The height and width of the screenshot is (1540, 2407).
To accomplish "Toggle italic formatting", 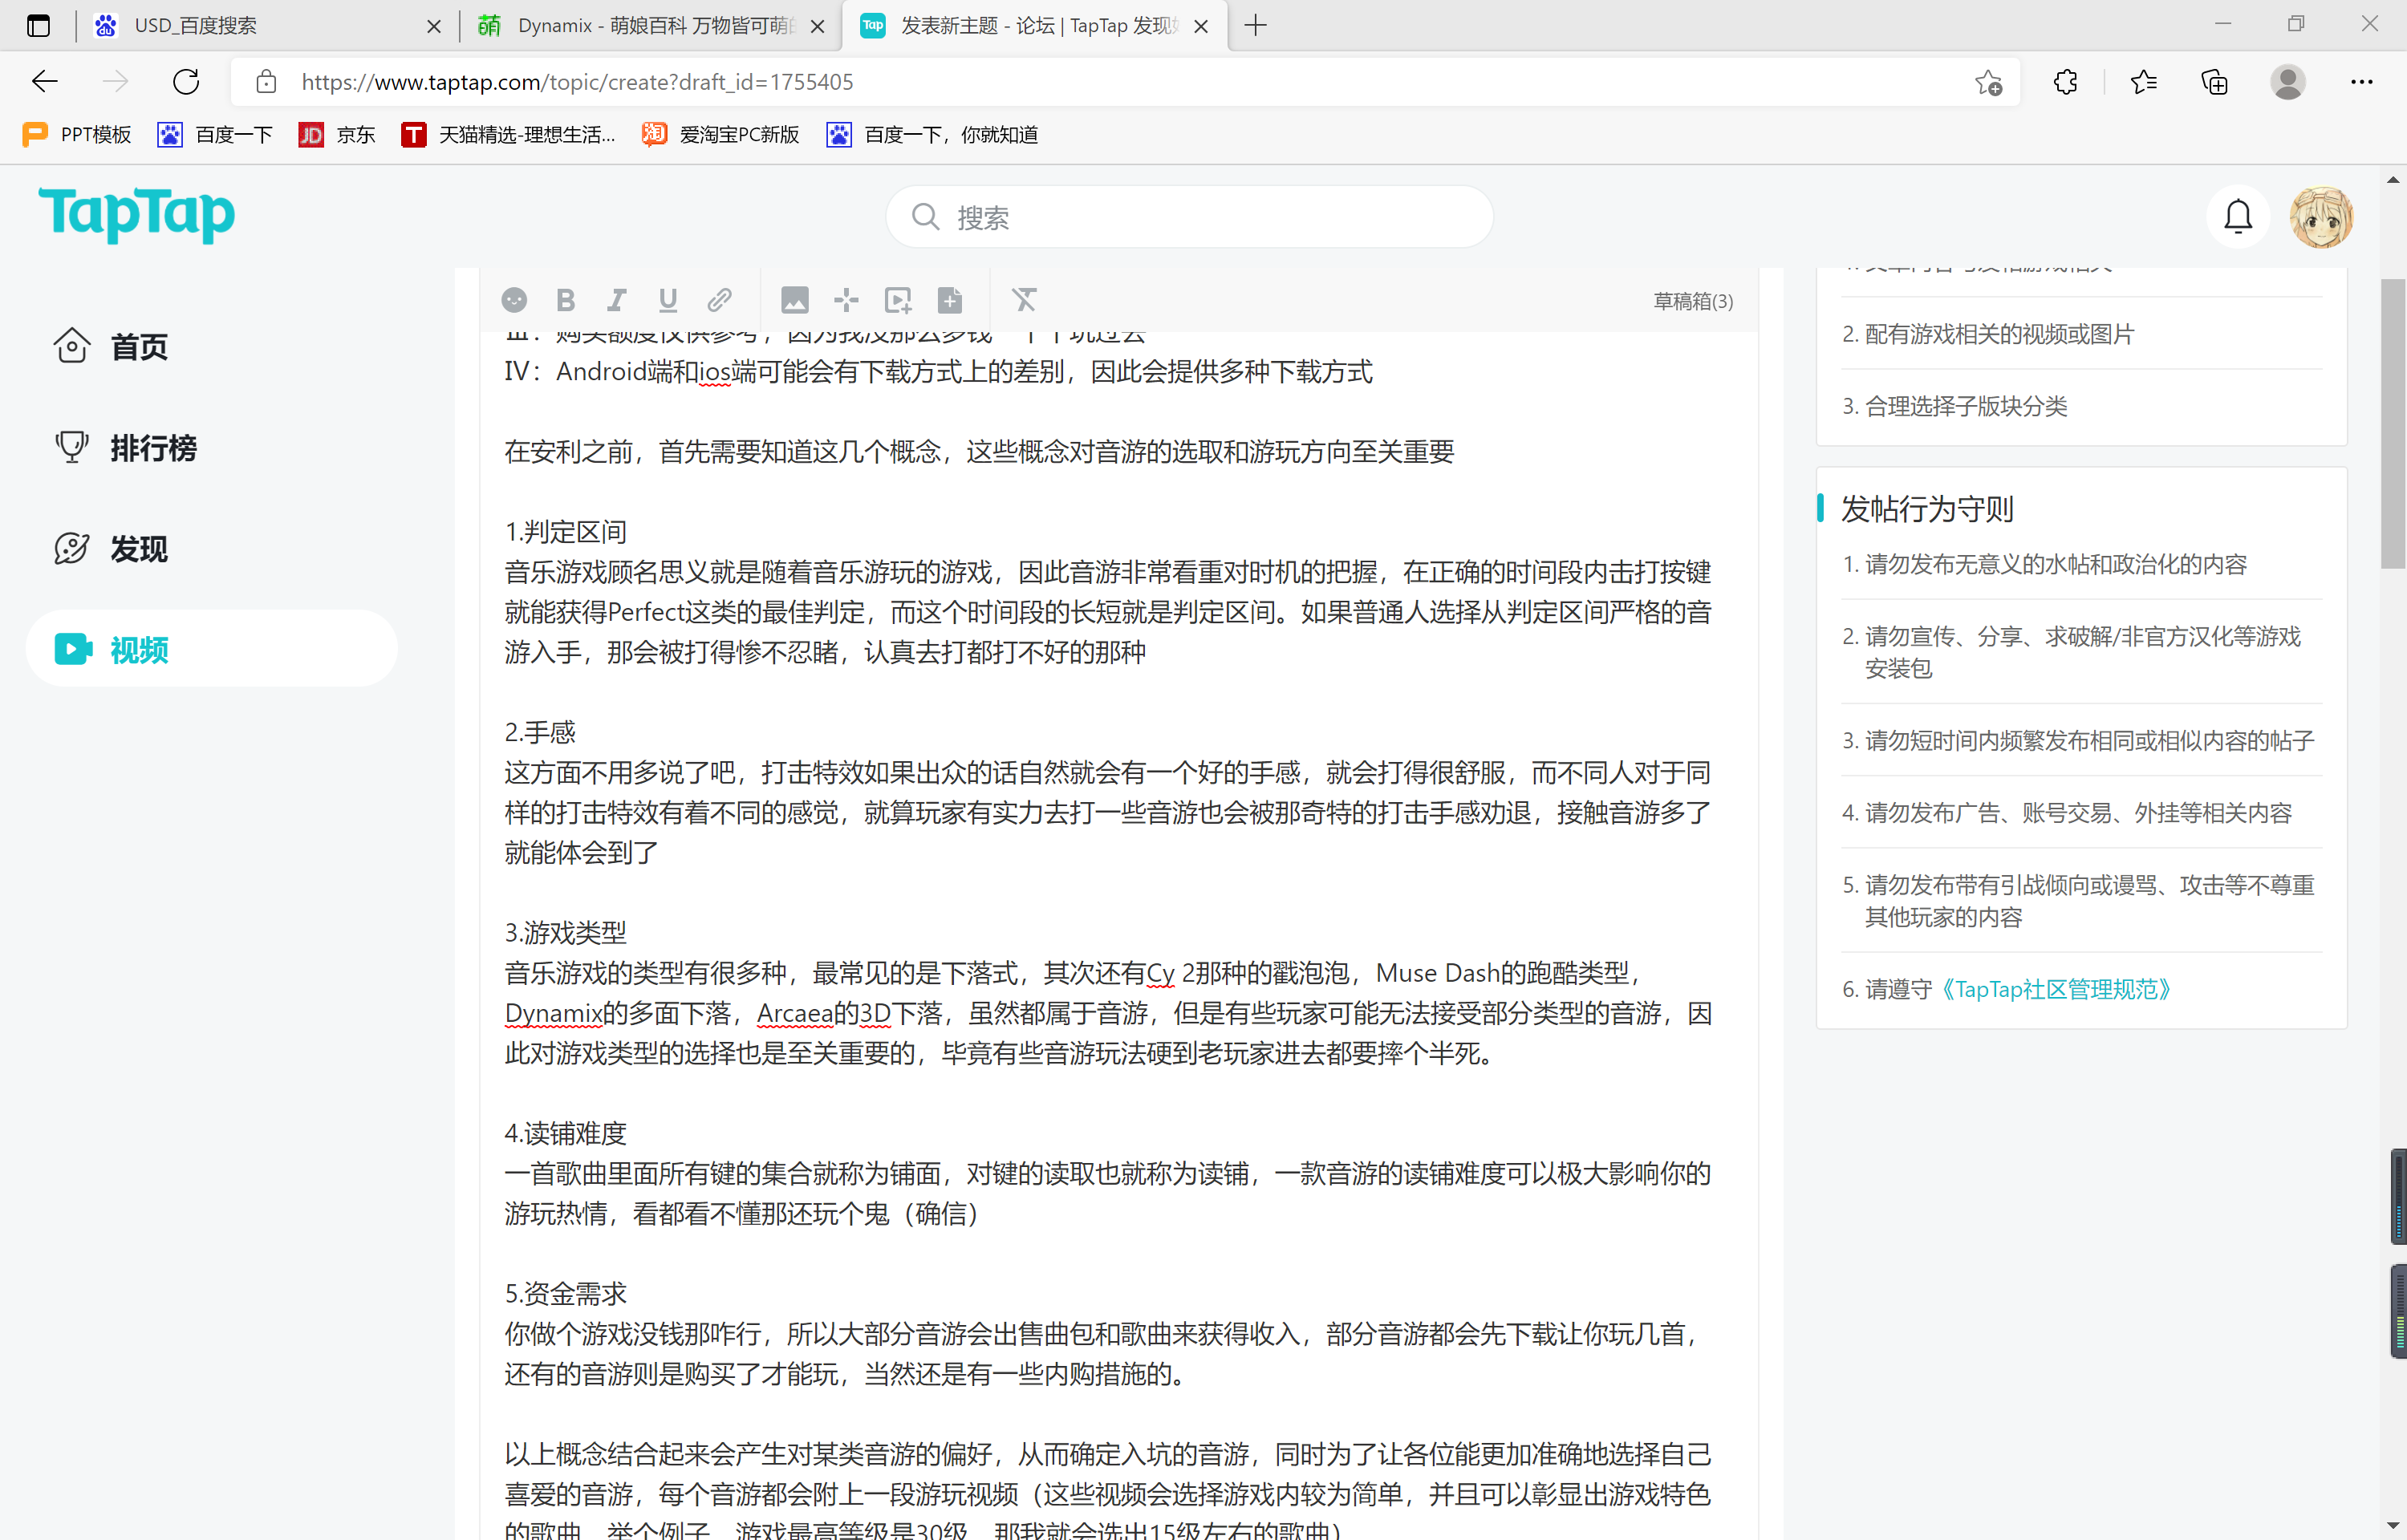I will (617, 300).
